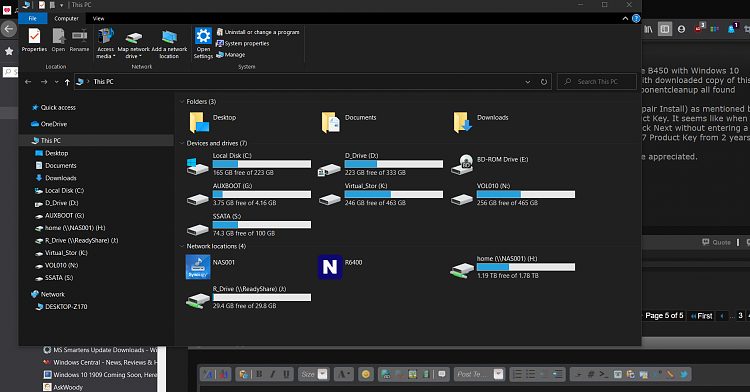Click Italic in the forum editor

273,374
